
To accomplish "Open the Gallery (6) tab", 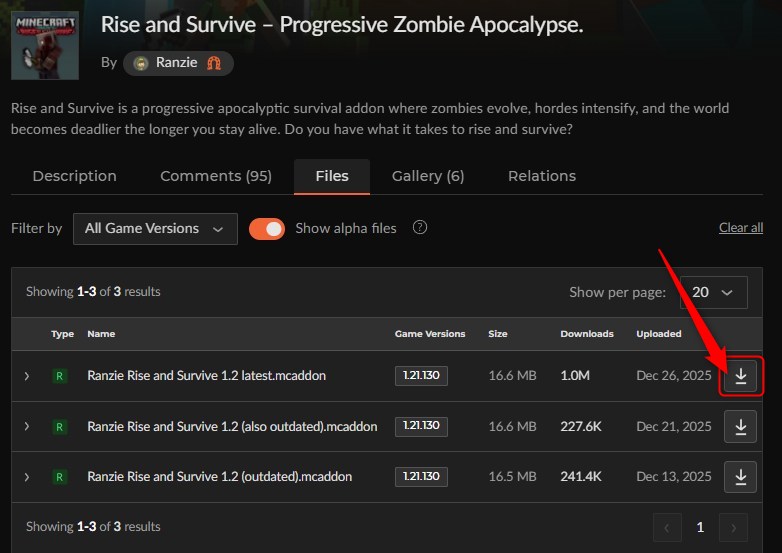I will [x=428, y=176].
